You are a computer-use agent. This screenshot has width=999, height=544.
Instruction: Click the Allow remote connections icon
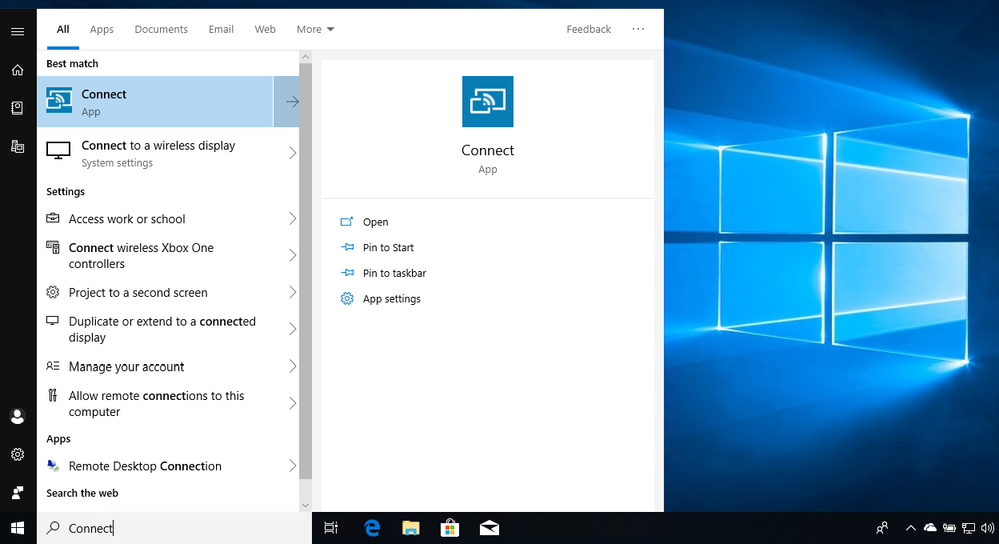53,396
